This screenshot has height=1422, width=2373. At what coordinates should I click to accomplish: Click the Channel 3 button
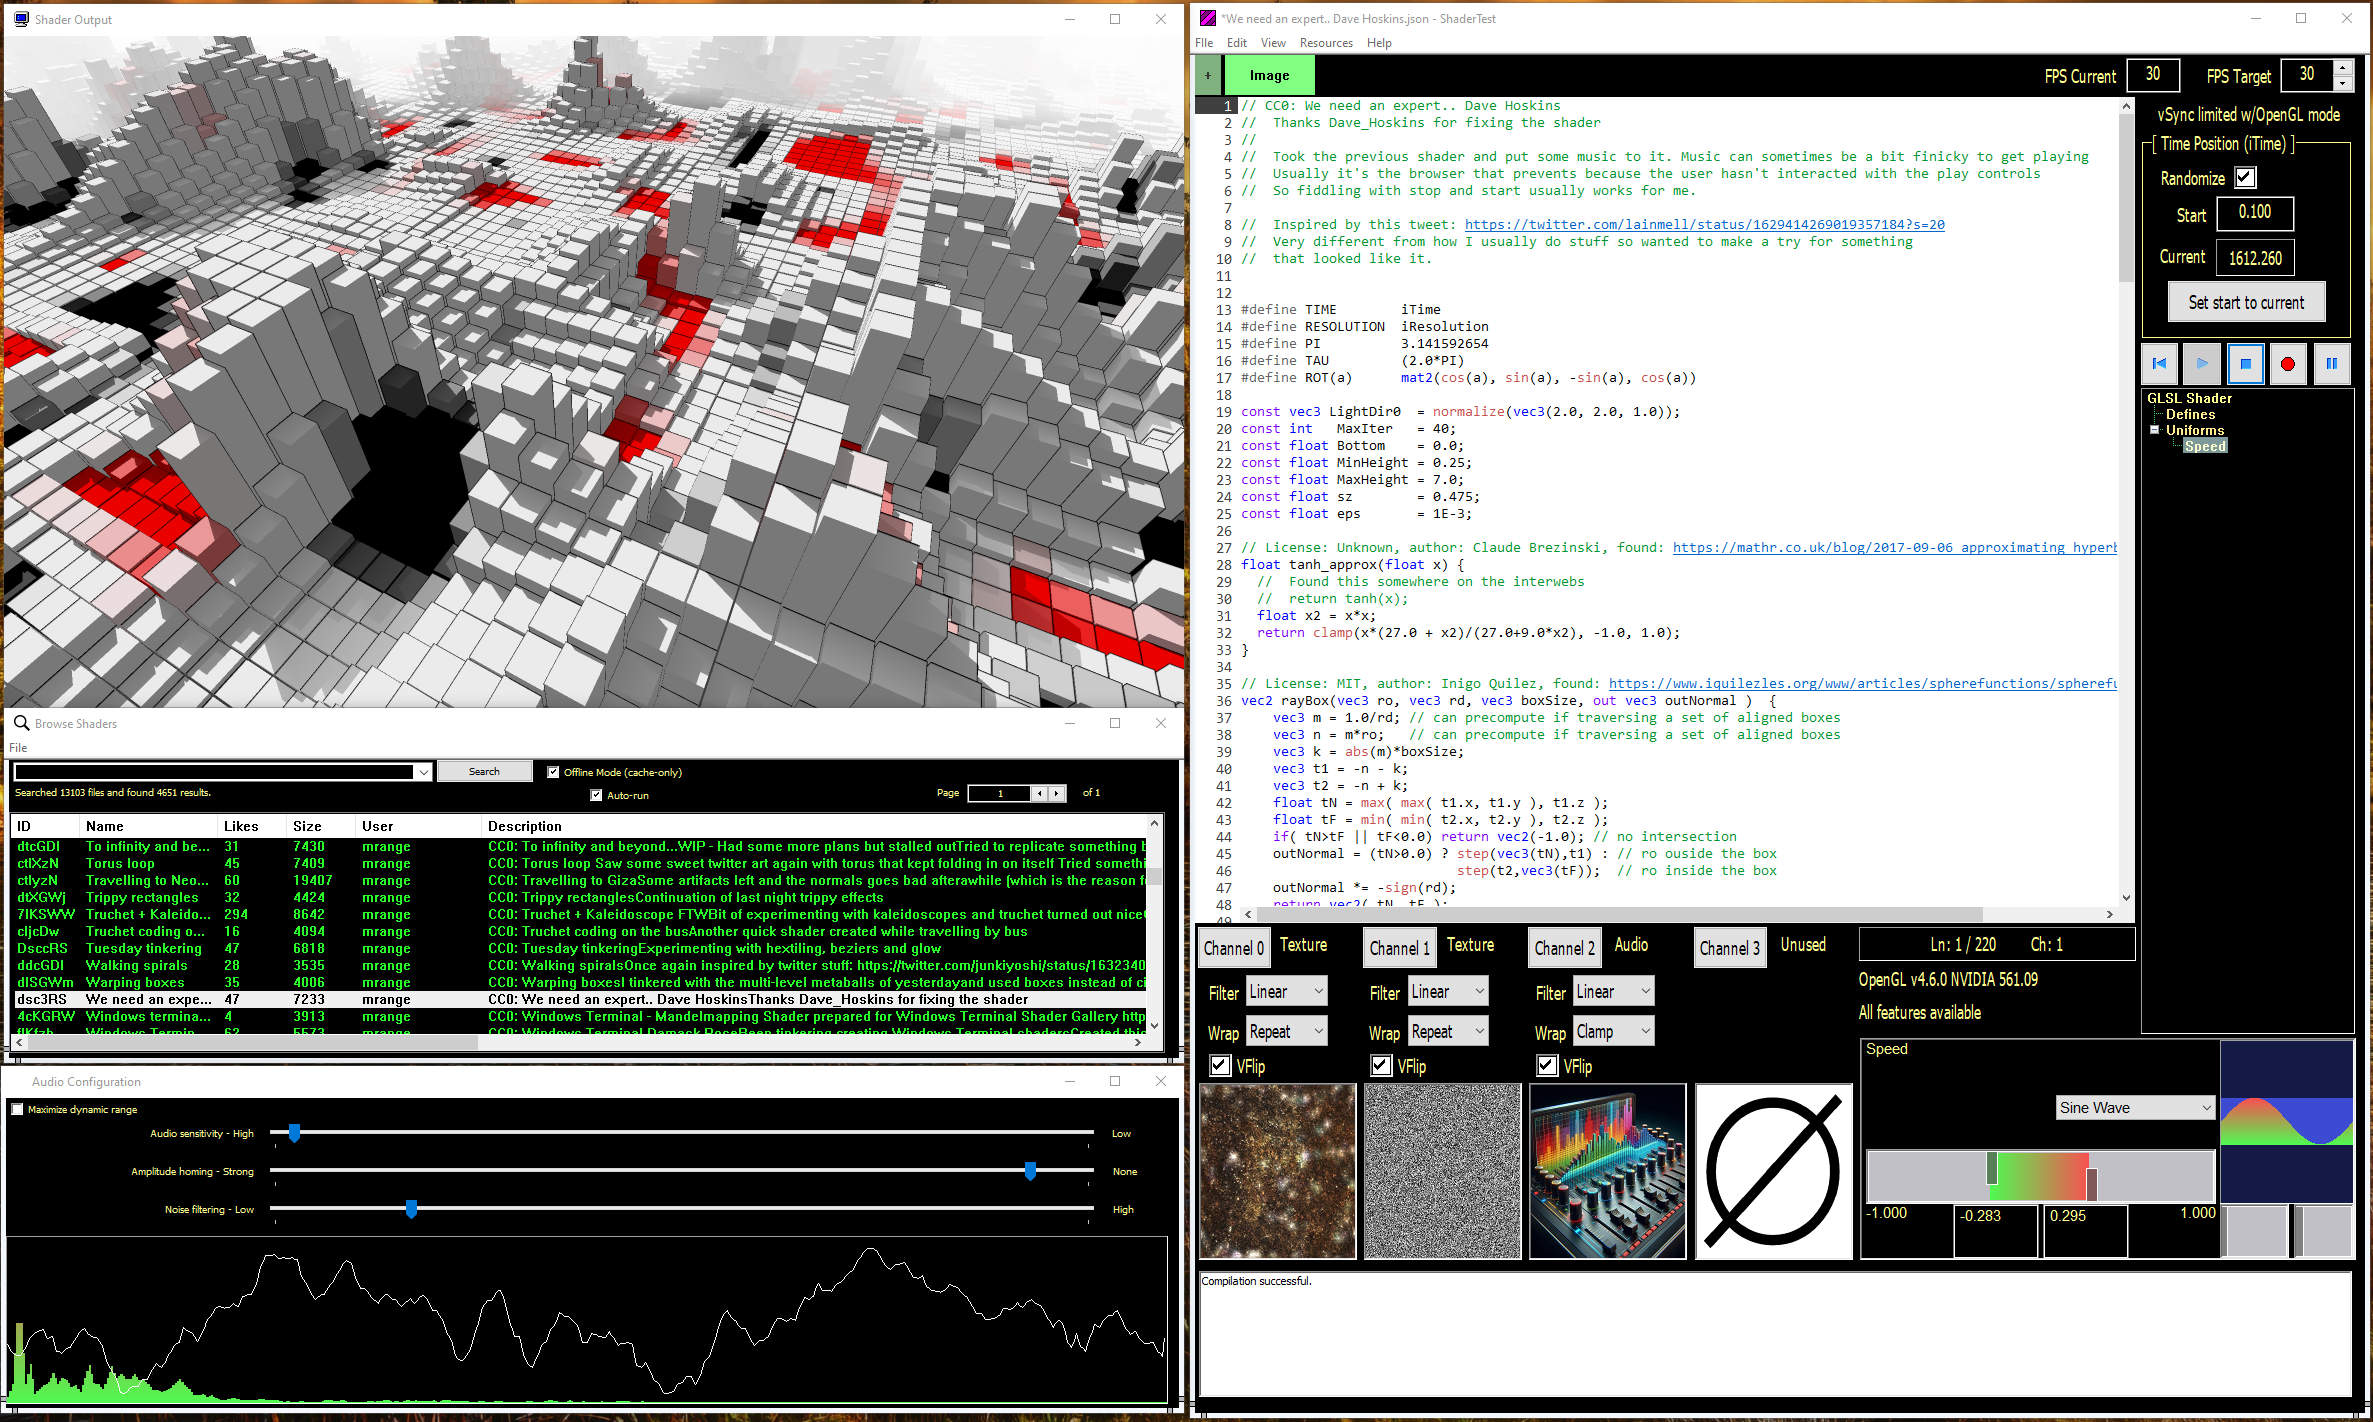(x=1730, y=948)
